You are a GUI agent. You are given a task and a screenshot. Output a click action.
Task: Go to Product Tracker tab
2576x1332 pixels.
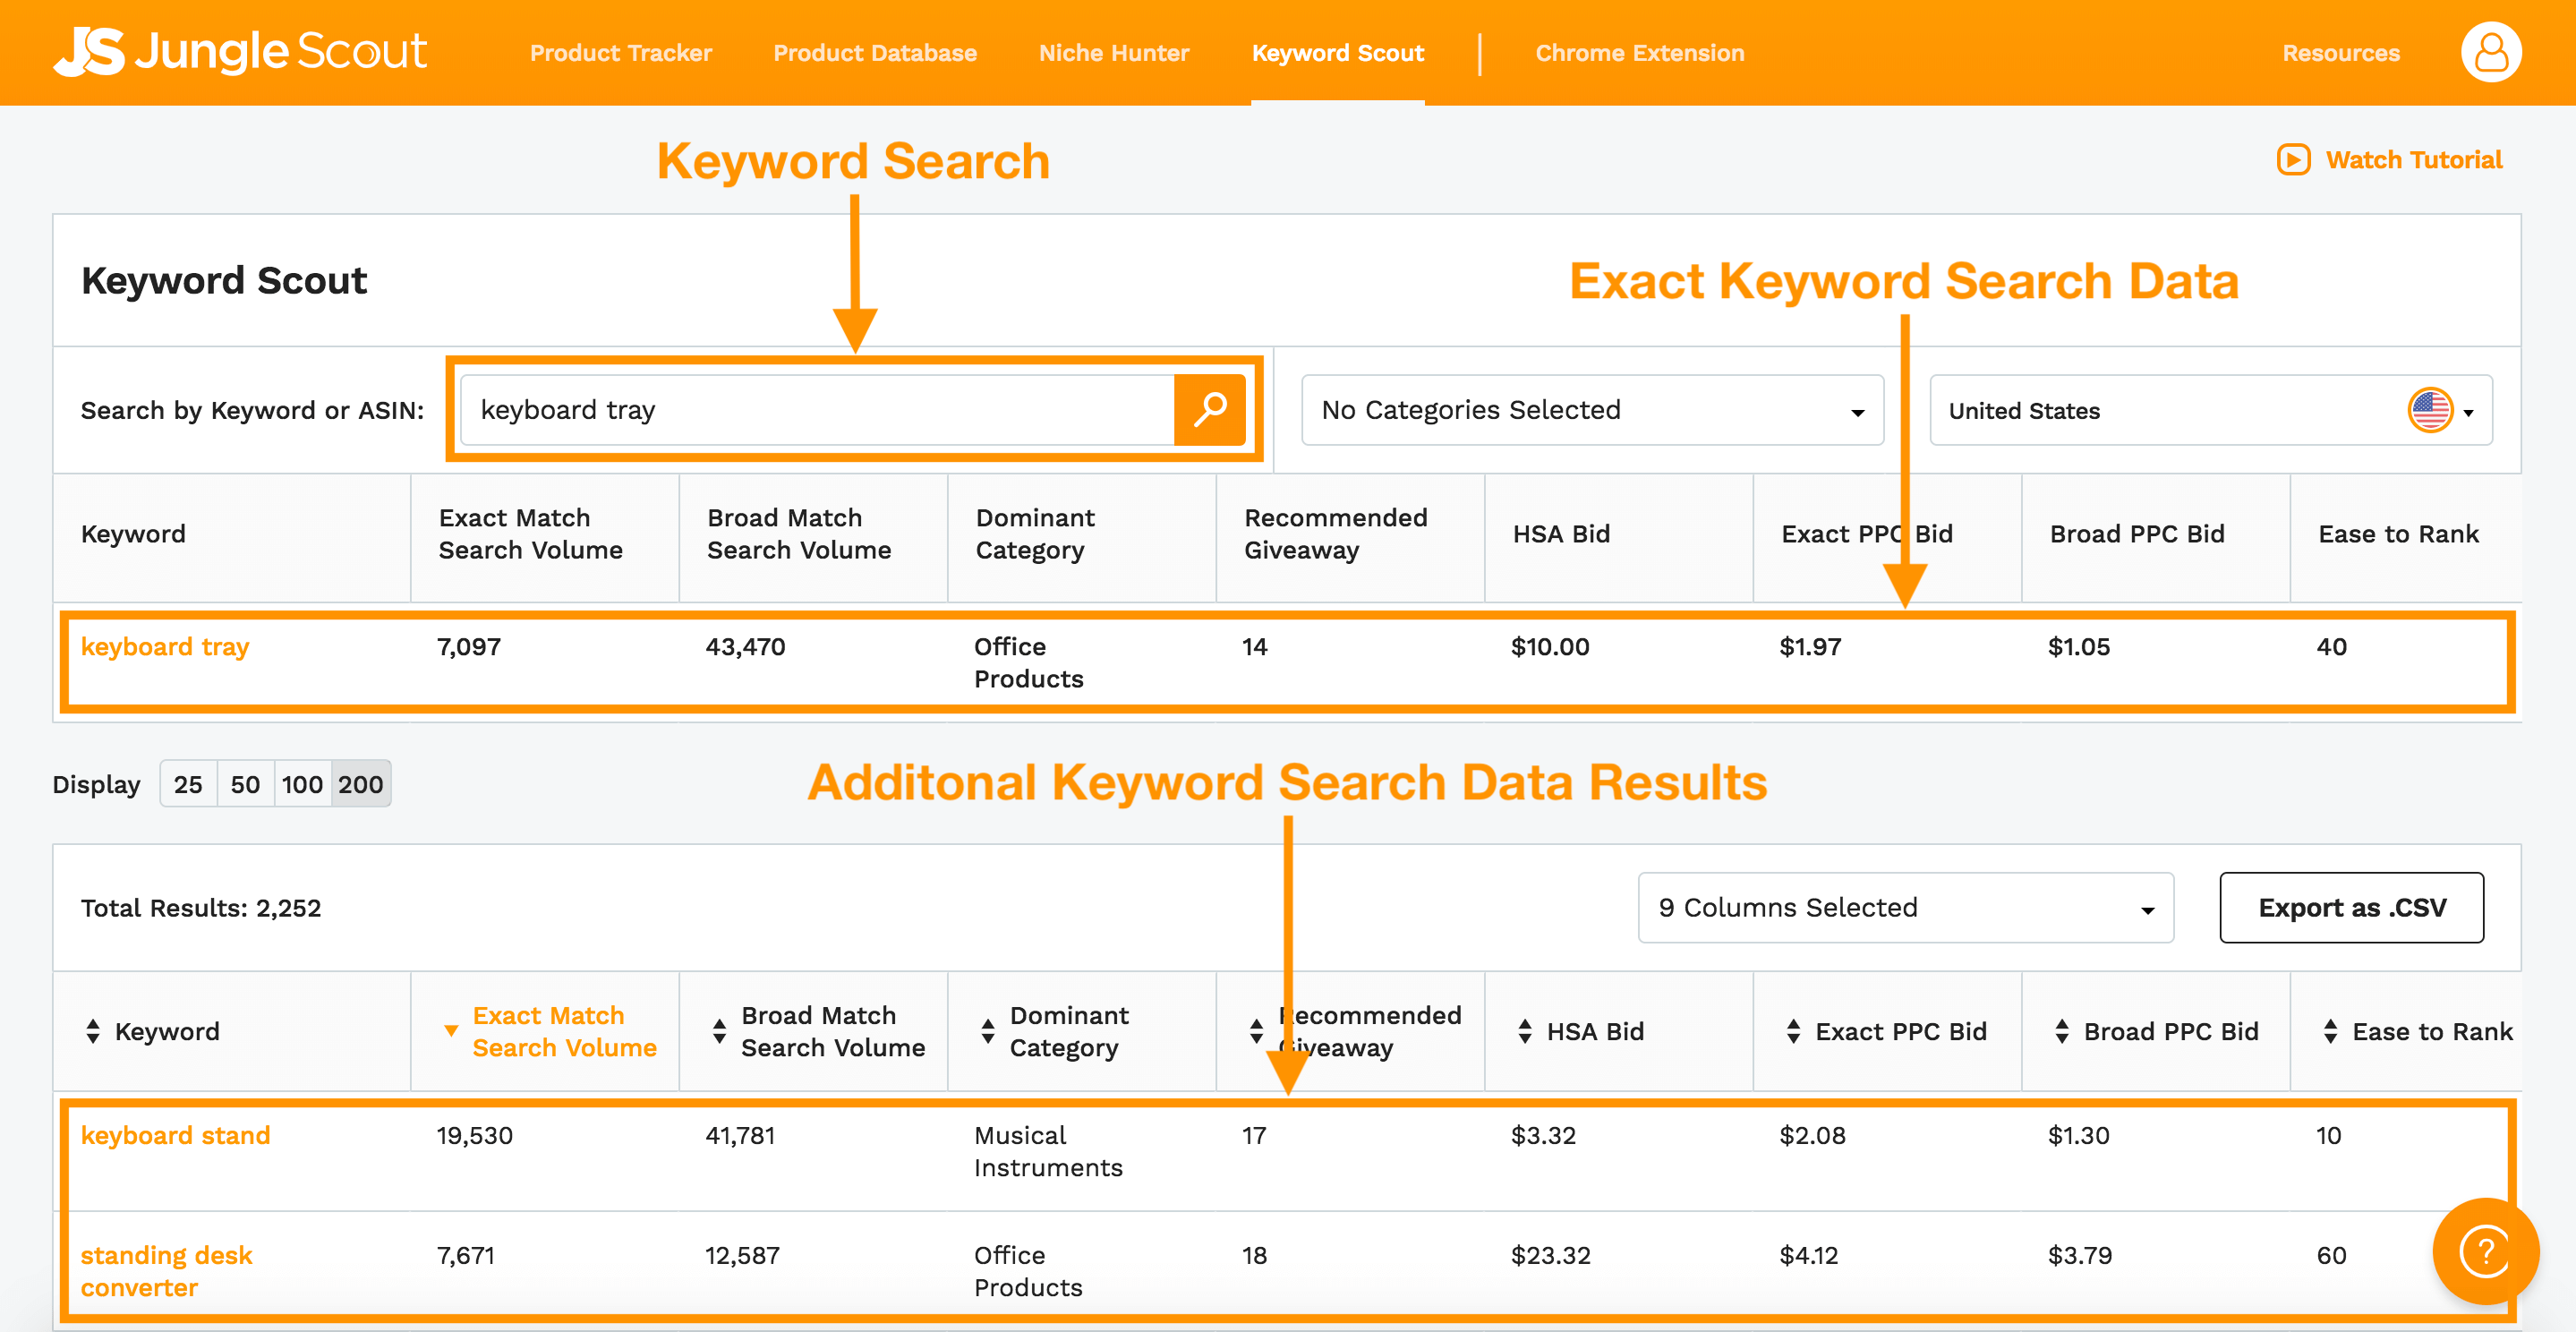point(620,53)
